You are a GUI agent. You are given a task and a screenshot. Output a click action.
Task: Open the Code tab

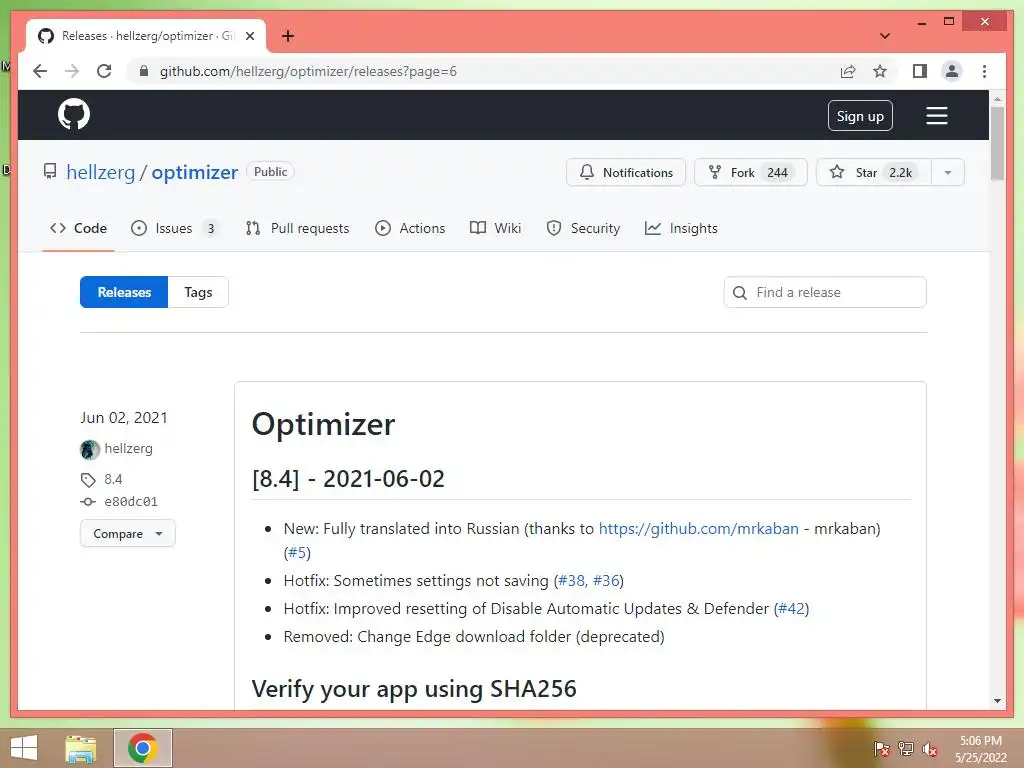(78, 228)
